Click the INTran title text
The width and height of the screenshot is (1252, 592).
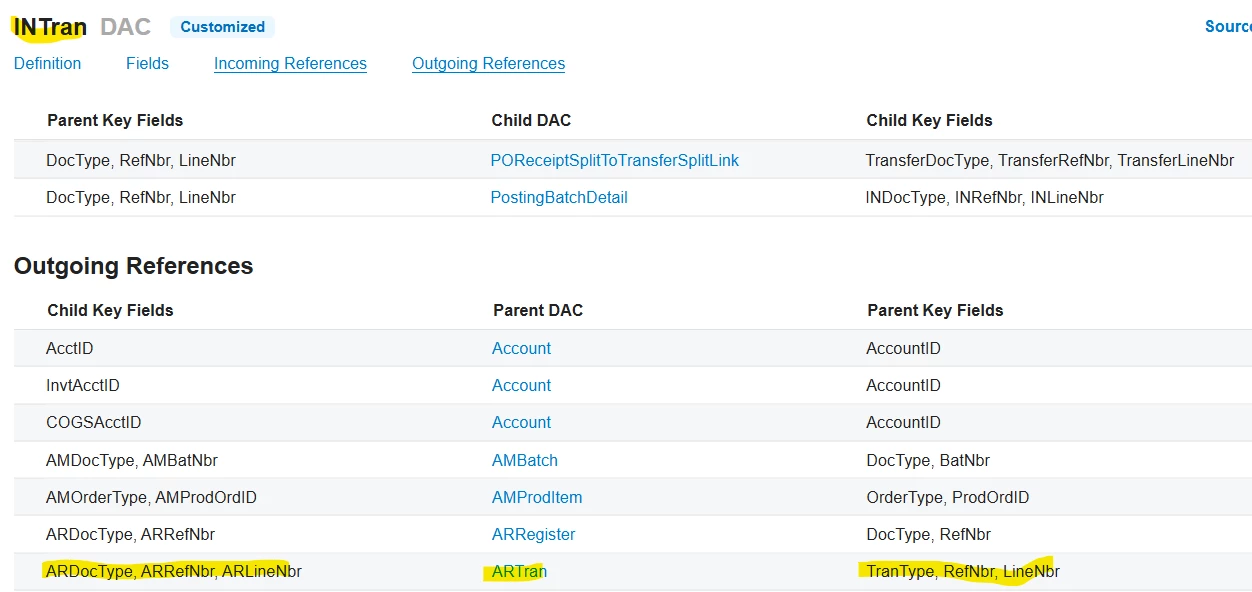click(50, 27)
